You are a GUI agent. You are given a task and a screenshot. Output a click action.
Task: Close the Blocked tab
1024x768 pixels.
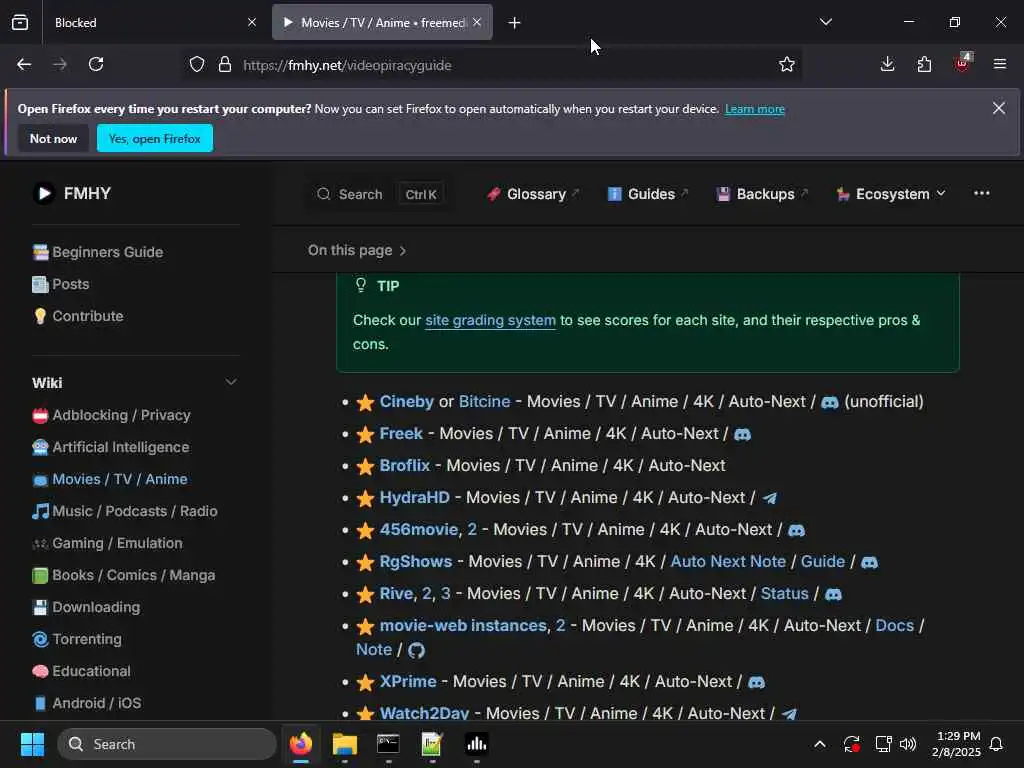coord(252,22)
